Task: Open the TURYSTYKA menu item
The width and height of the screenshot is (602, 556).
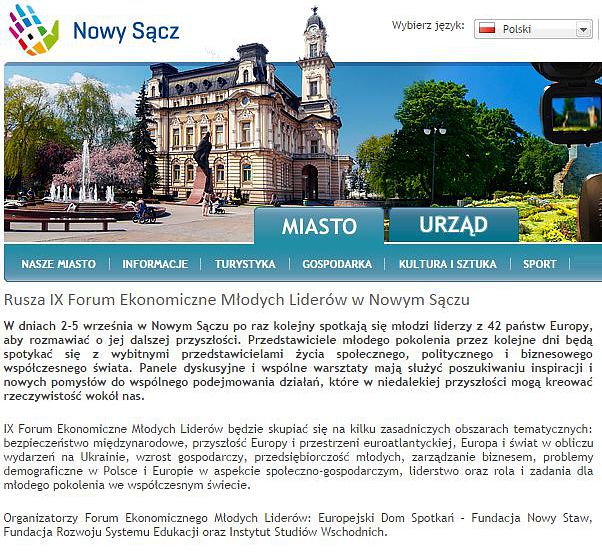Action: coord(245,264)
